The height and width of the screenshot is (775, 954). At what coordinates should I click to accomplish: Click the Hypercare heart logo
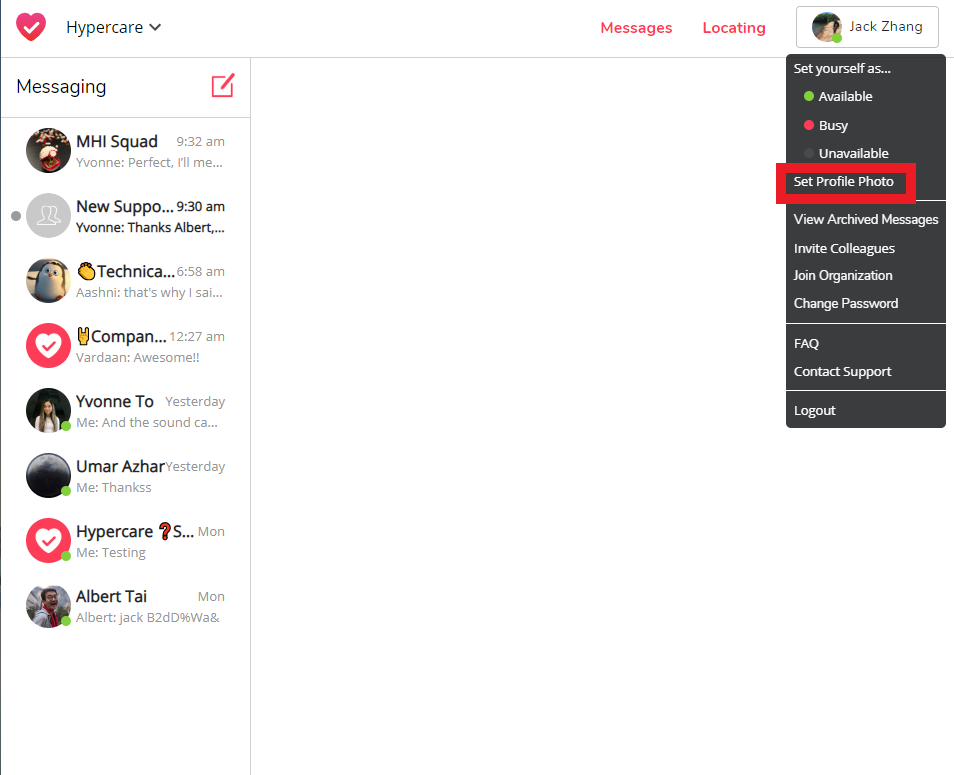(x=30, y=27)
